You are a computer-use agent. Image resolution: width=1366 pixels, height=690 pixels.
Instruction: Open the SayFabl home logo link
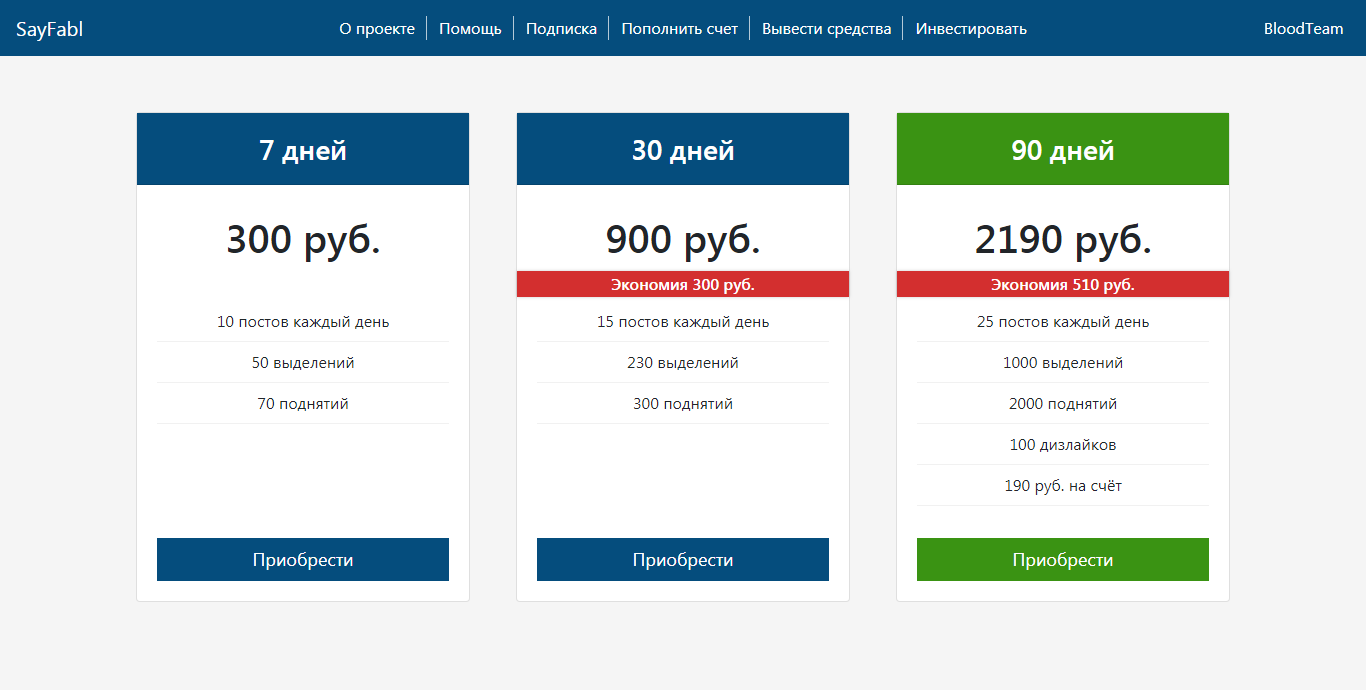coord(49,29)
